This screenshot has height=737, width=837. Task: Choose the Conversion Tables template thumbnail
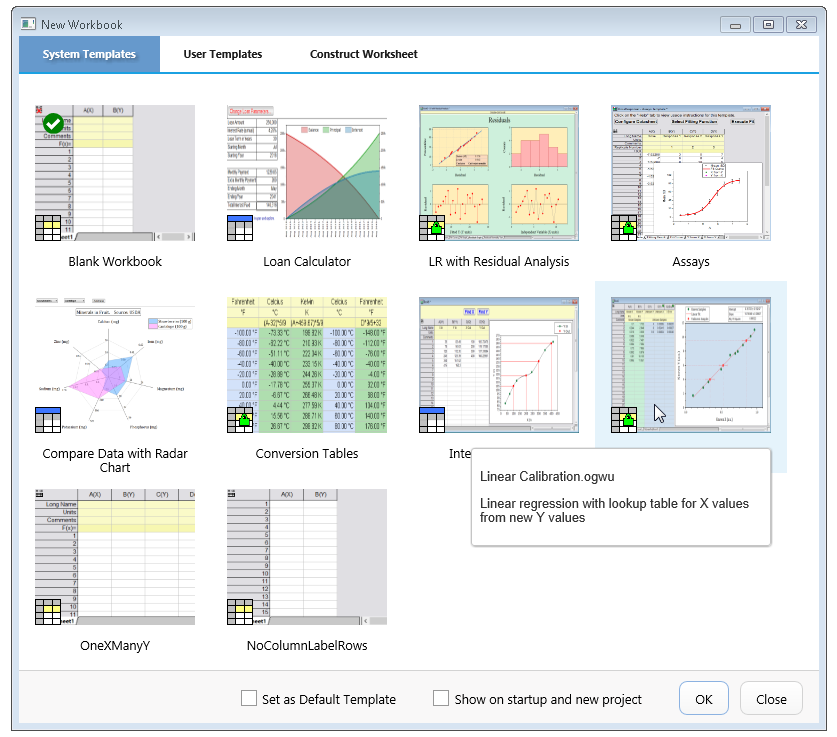[307, 365]
